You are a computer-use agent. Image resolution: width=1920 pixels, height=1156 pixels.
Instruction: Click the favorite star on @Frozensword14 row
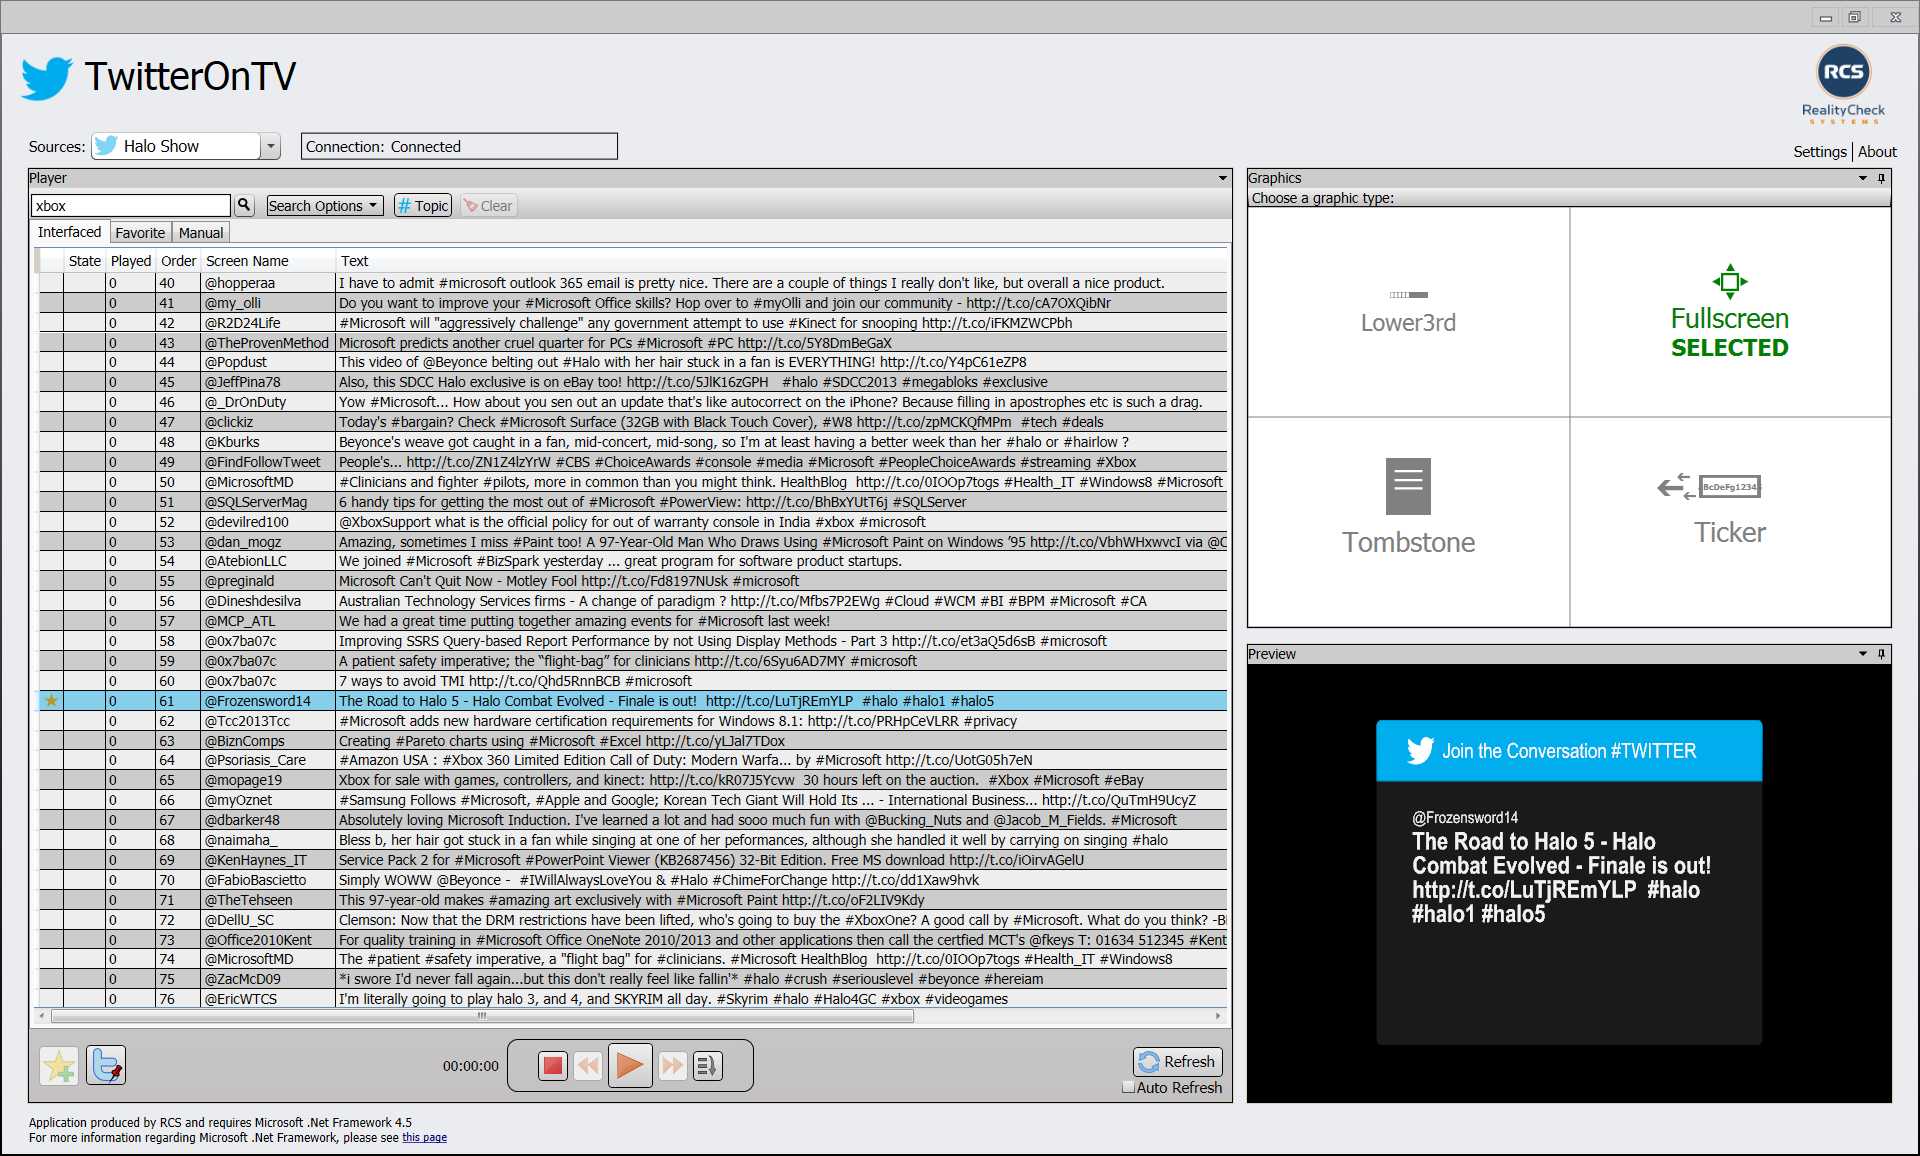[51, 701]
